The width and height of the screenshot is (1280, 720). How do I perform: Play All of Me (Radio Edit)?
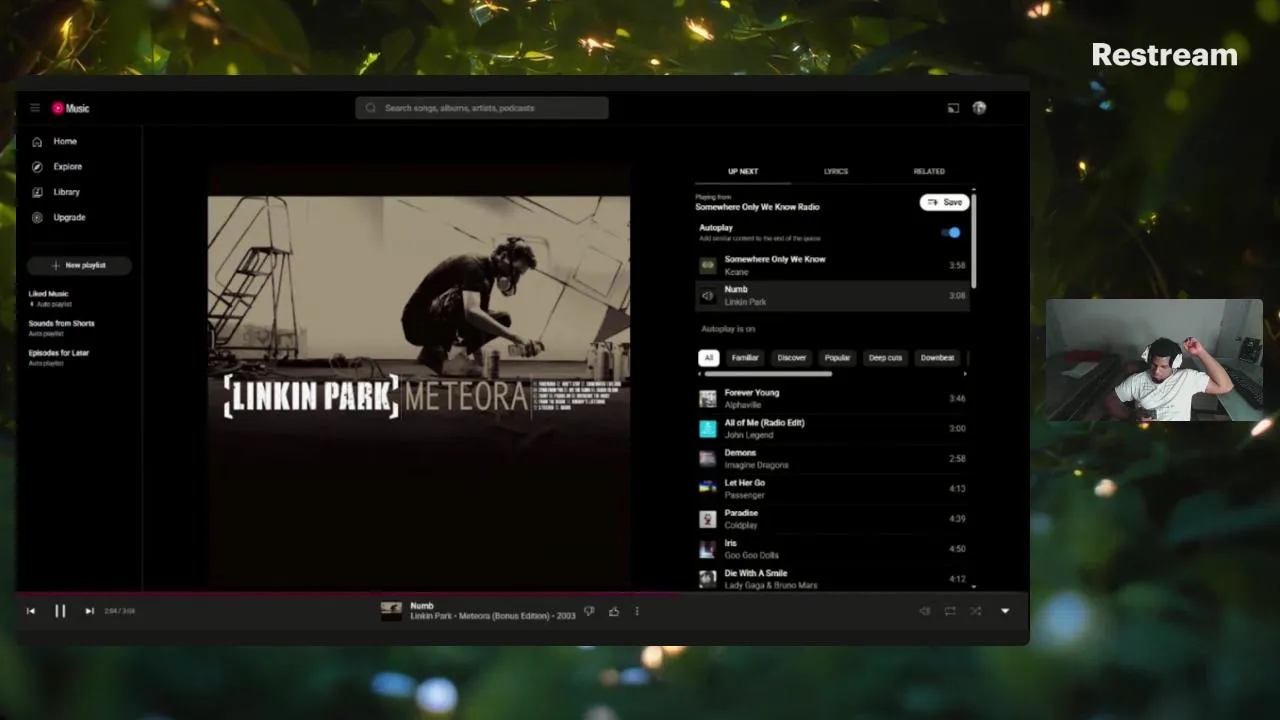click(x=832, y=429)
